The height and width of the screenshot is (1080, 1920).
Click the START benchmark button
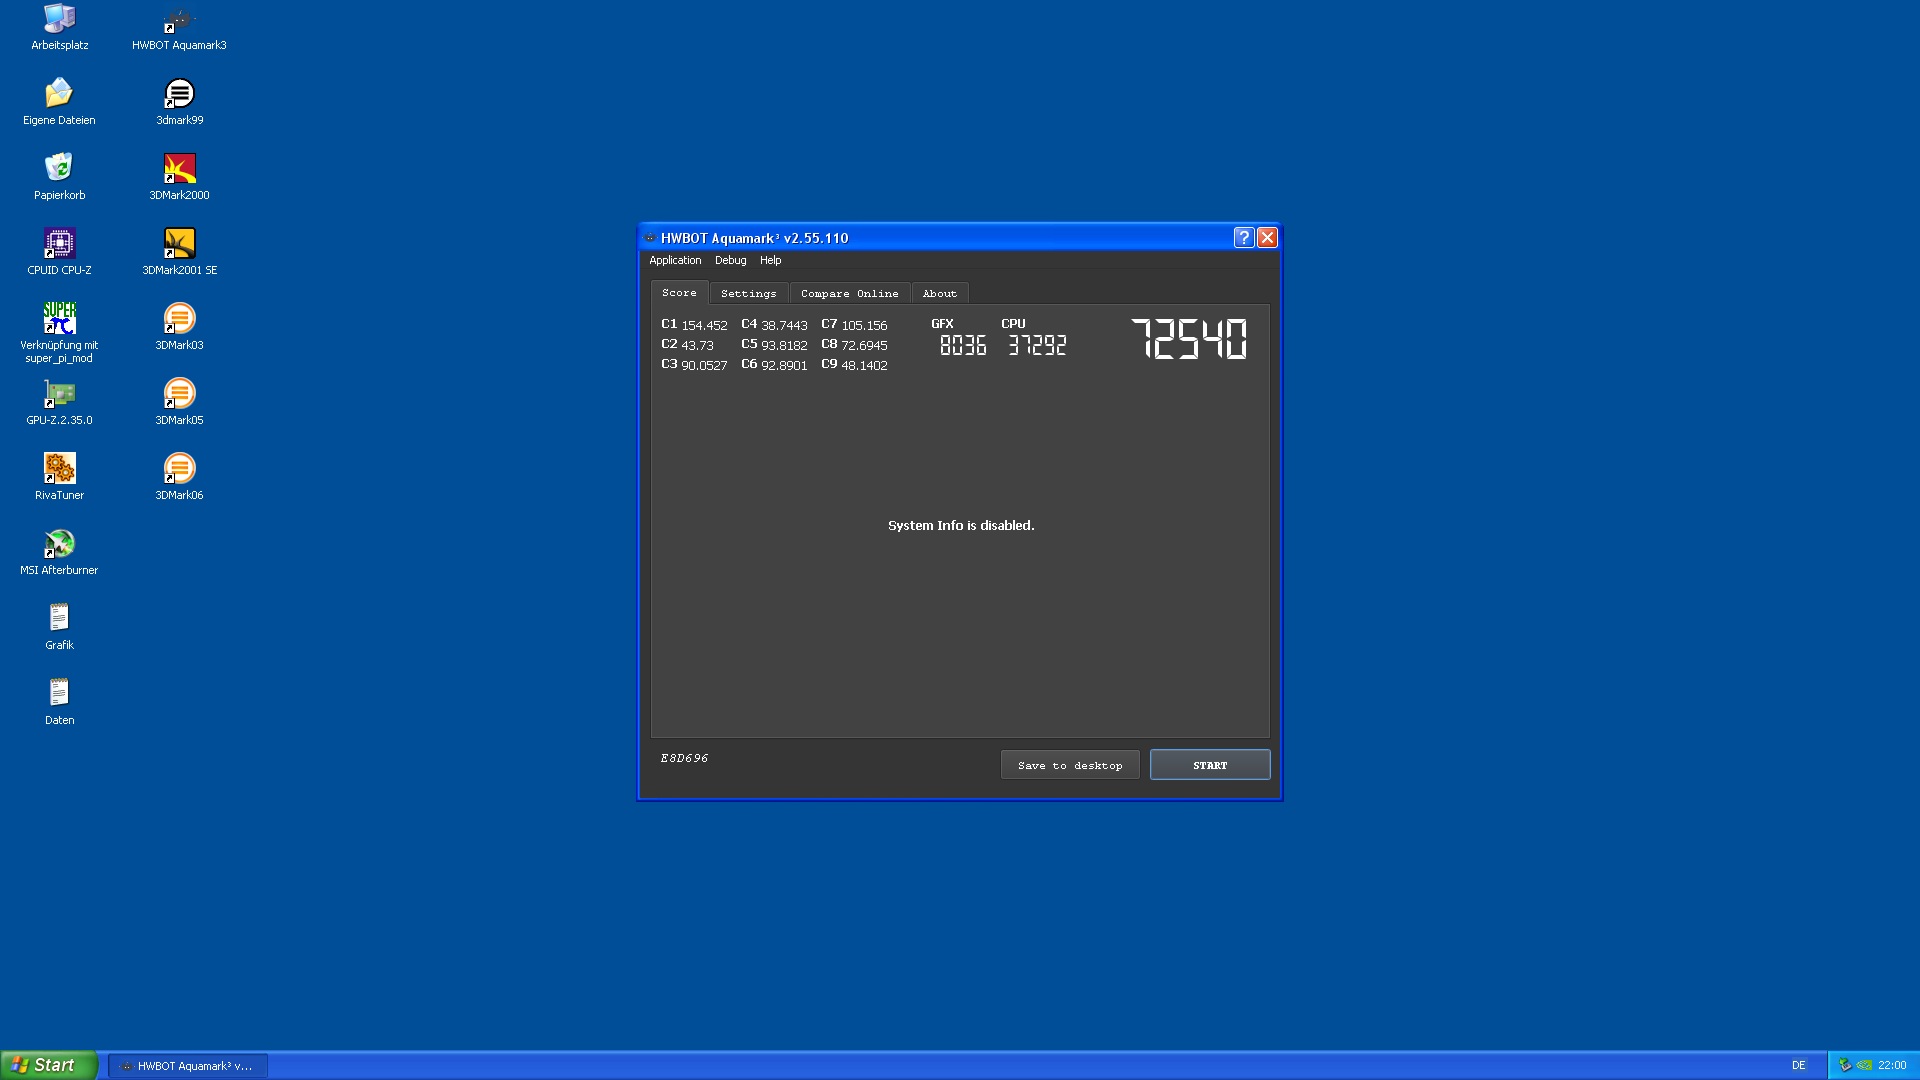1210,765
